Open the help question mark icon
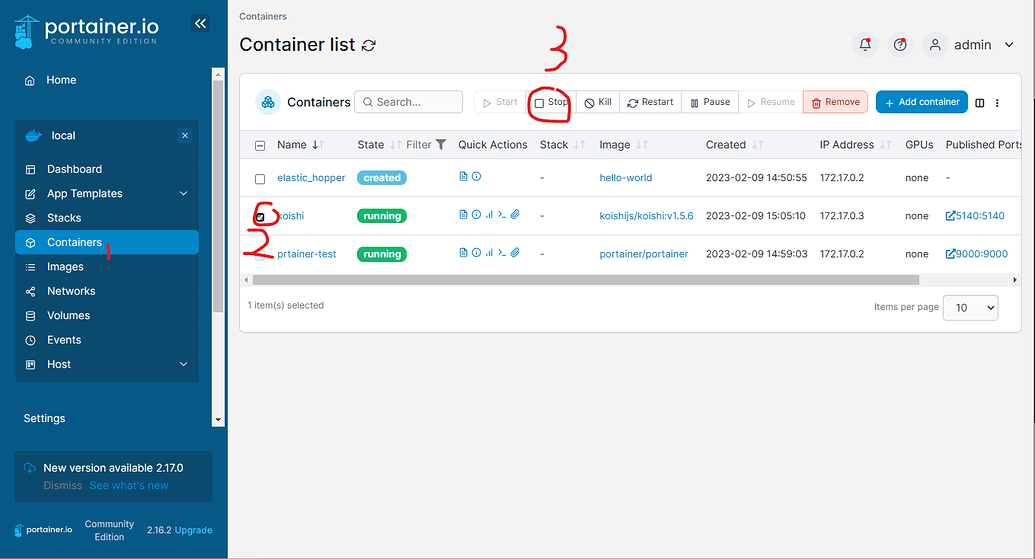Screen dimensions: 1035x559 [x=900, y=45]
